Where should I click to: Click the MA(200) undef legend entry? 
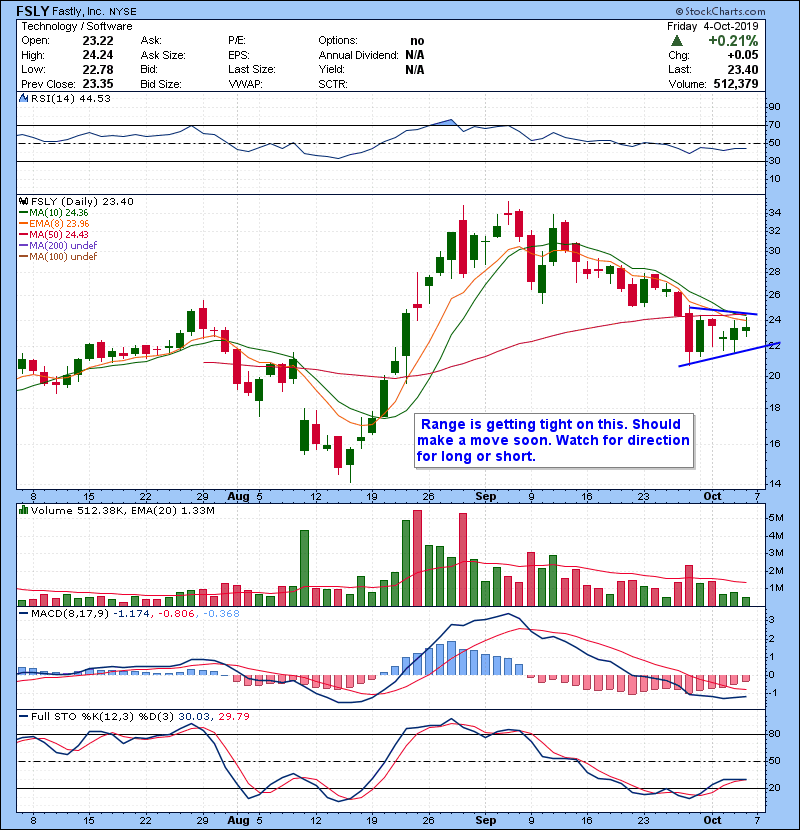58,245
